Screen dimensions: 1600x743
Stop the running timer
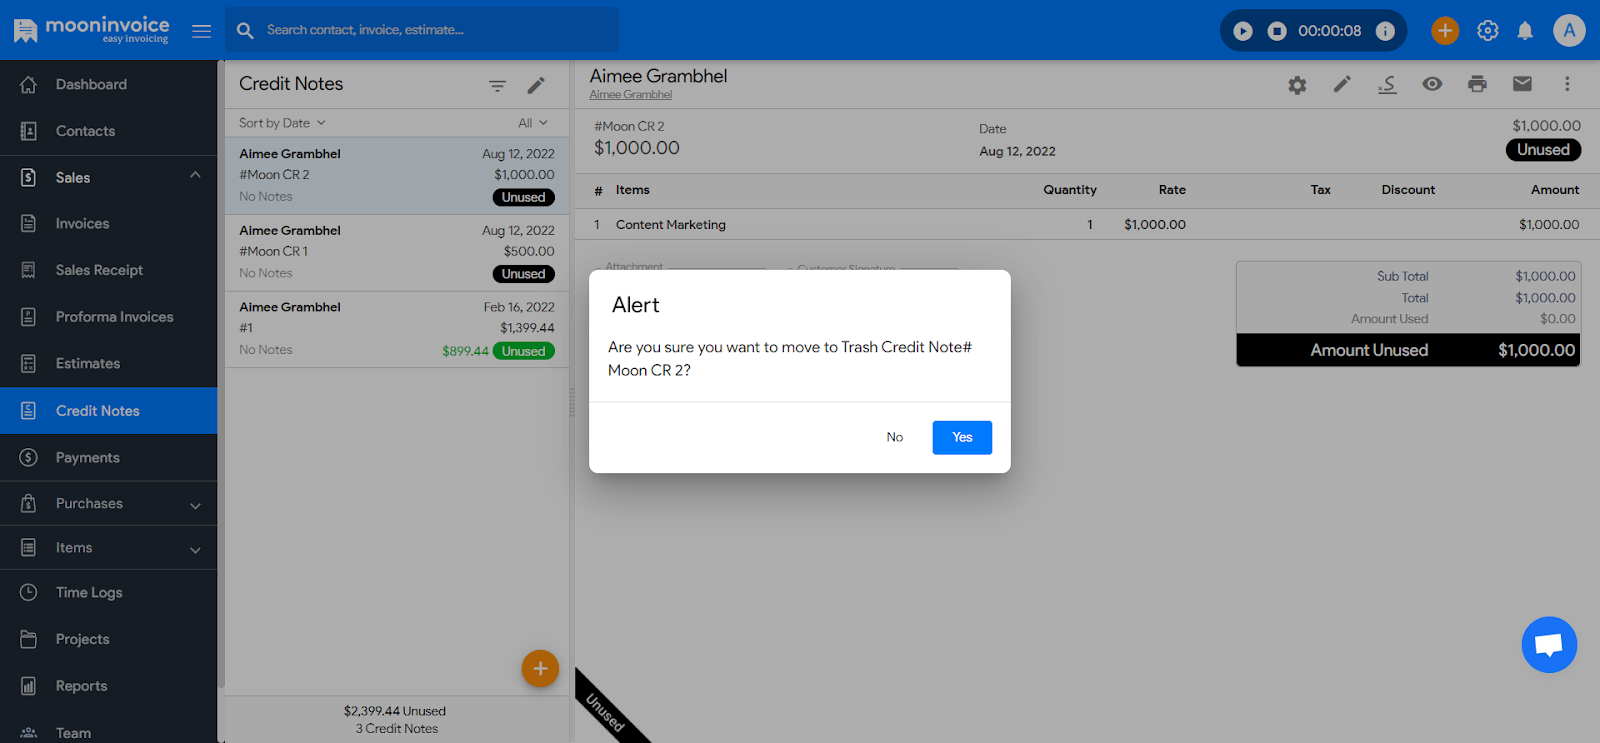1277,31
